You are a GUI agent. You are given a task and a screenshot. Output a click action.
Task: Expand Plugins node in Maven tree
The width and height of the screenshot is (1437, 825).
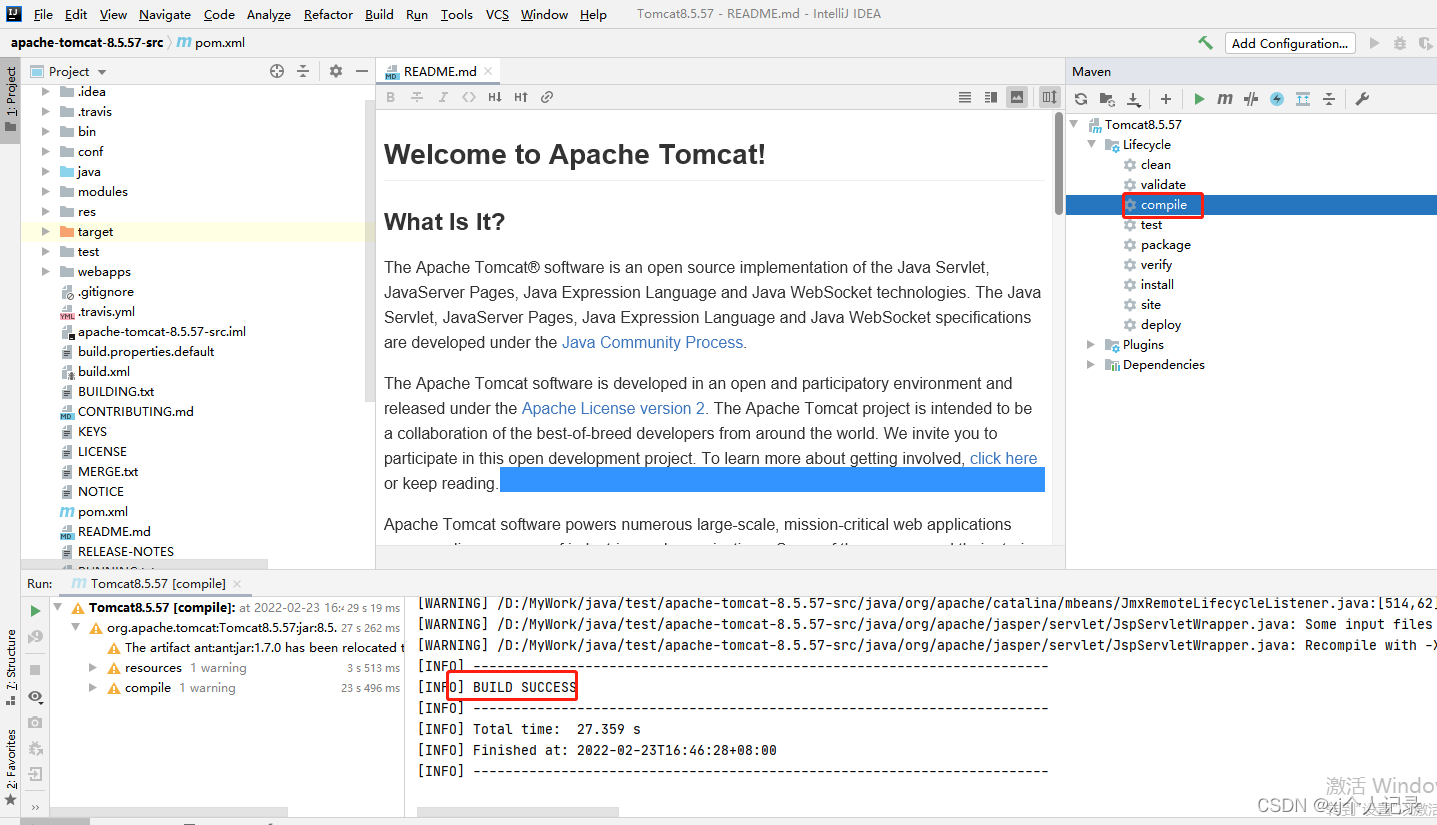click(x=1091, y=345)
